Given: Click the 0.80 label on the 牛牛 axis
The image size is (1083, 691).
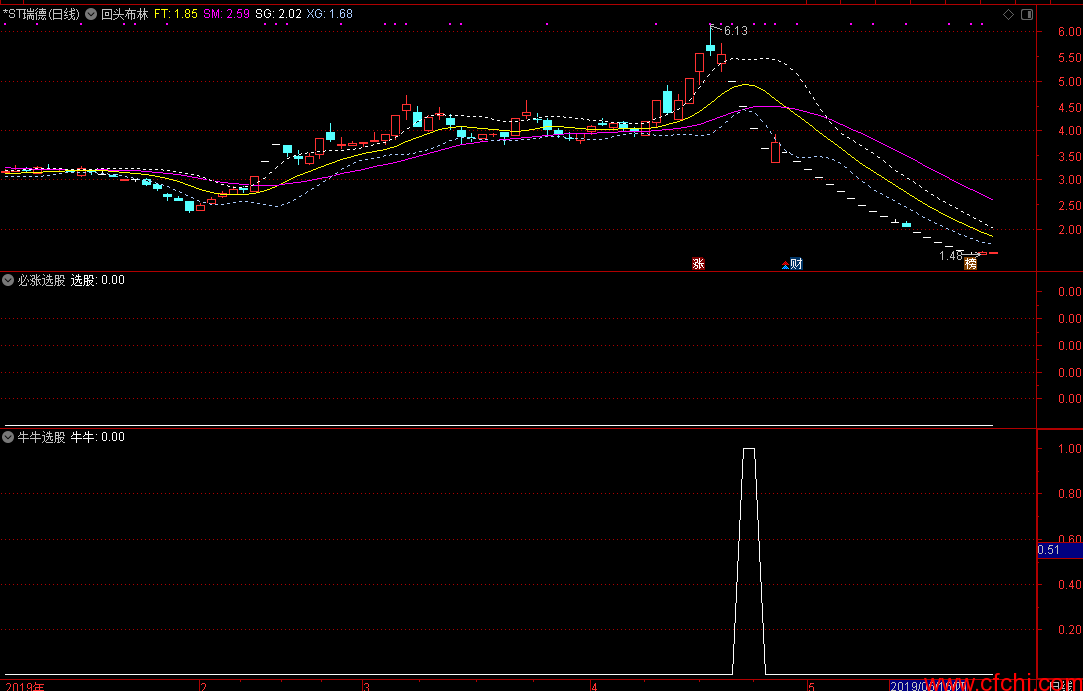Looking at the screenshot, I should click(x=1070, y=493).
